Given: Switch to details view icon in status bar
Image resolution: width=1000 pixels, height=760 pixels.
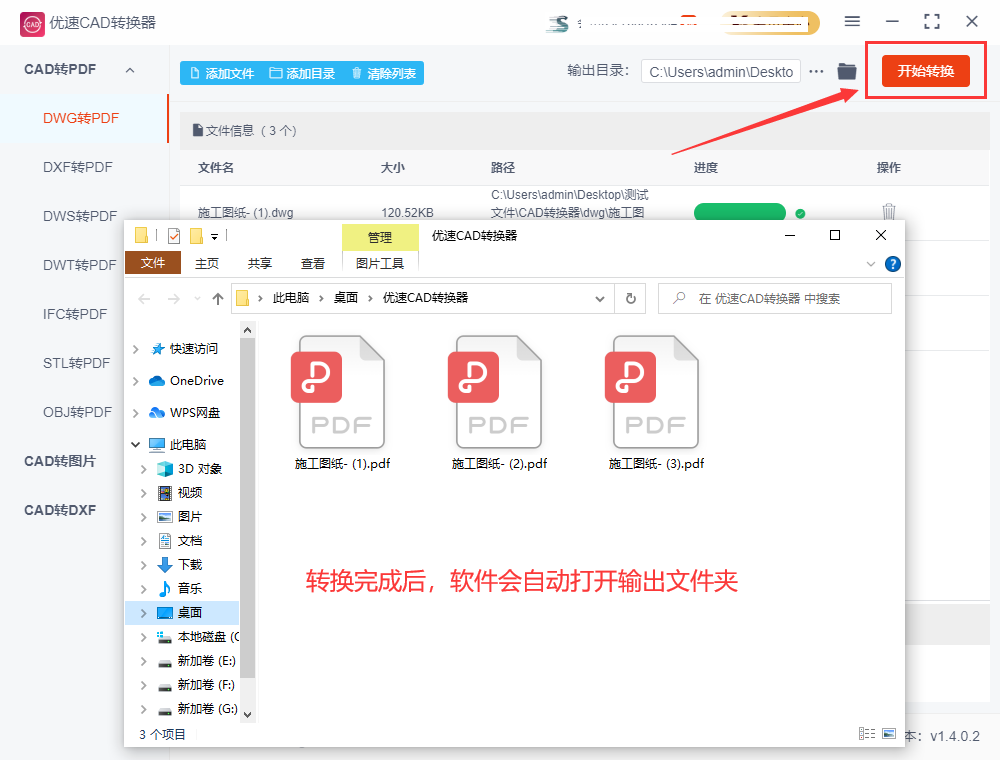Looking at the screenshot, I should [x=867, y=734].
